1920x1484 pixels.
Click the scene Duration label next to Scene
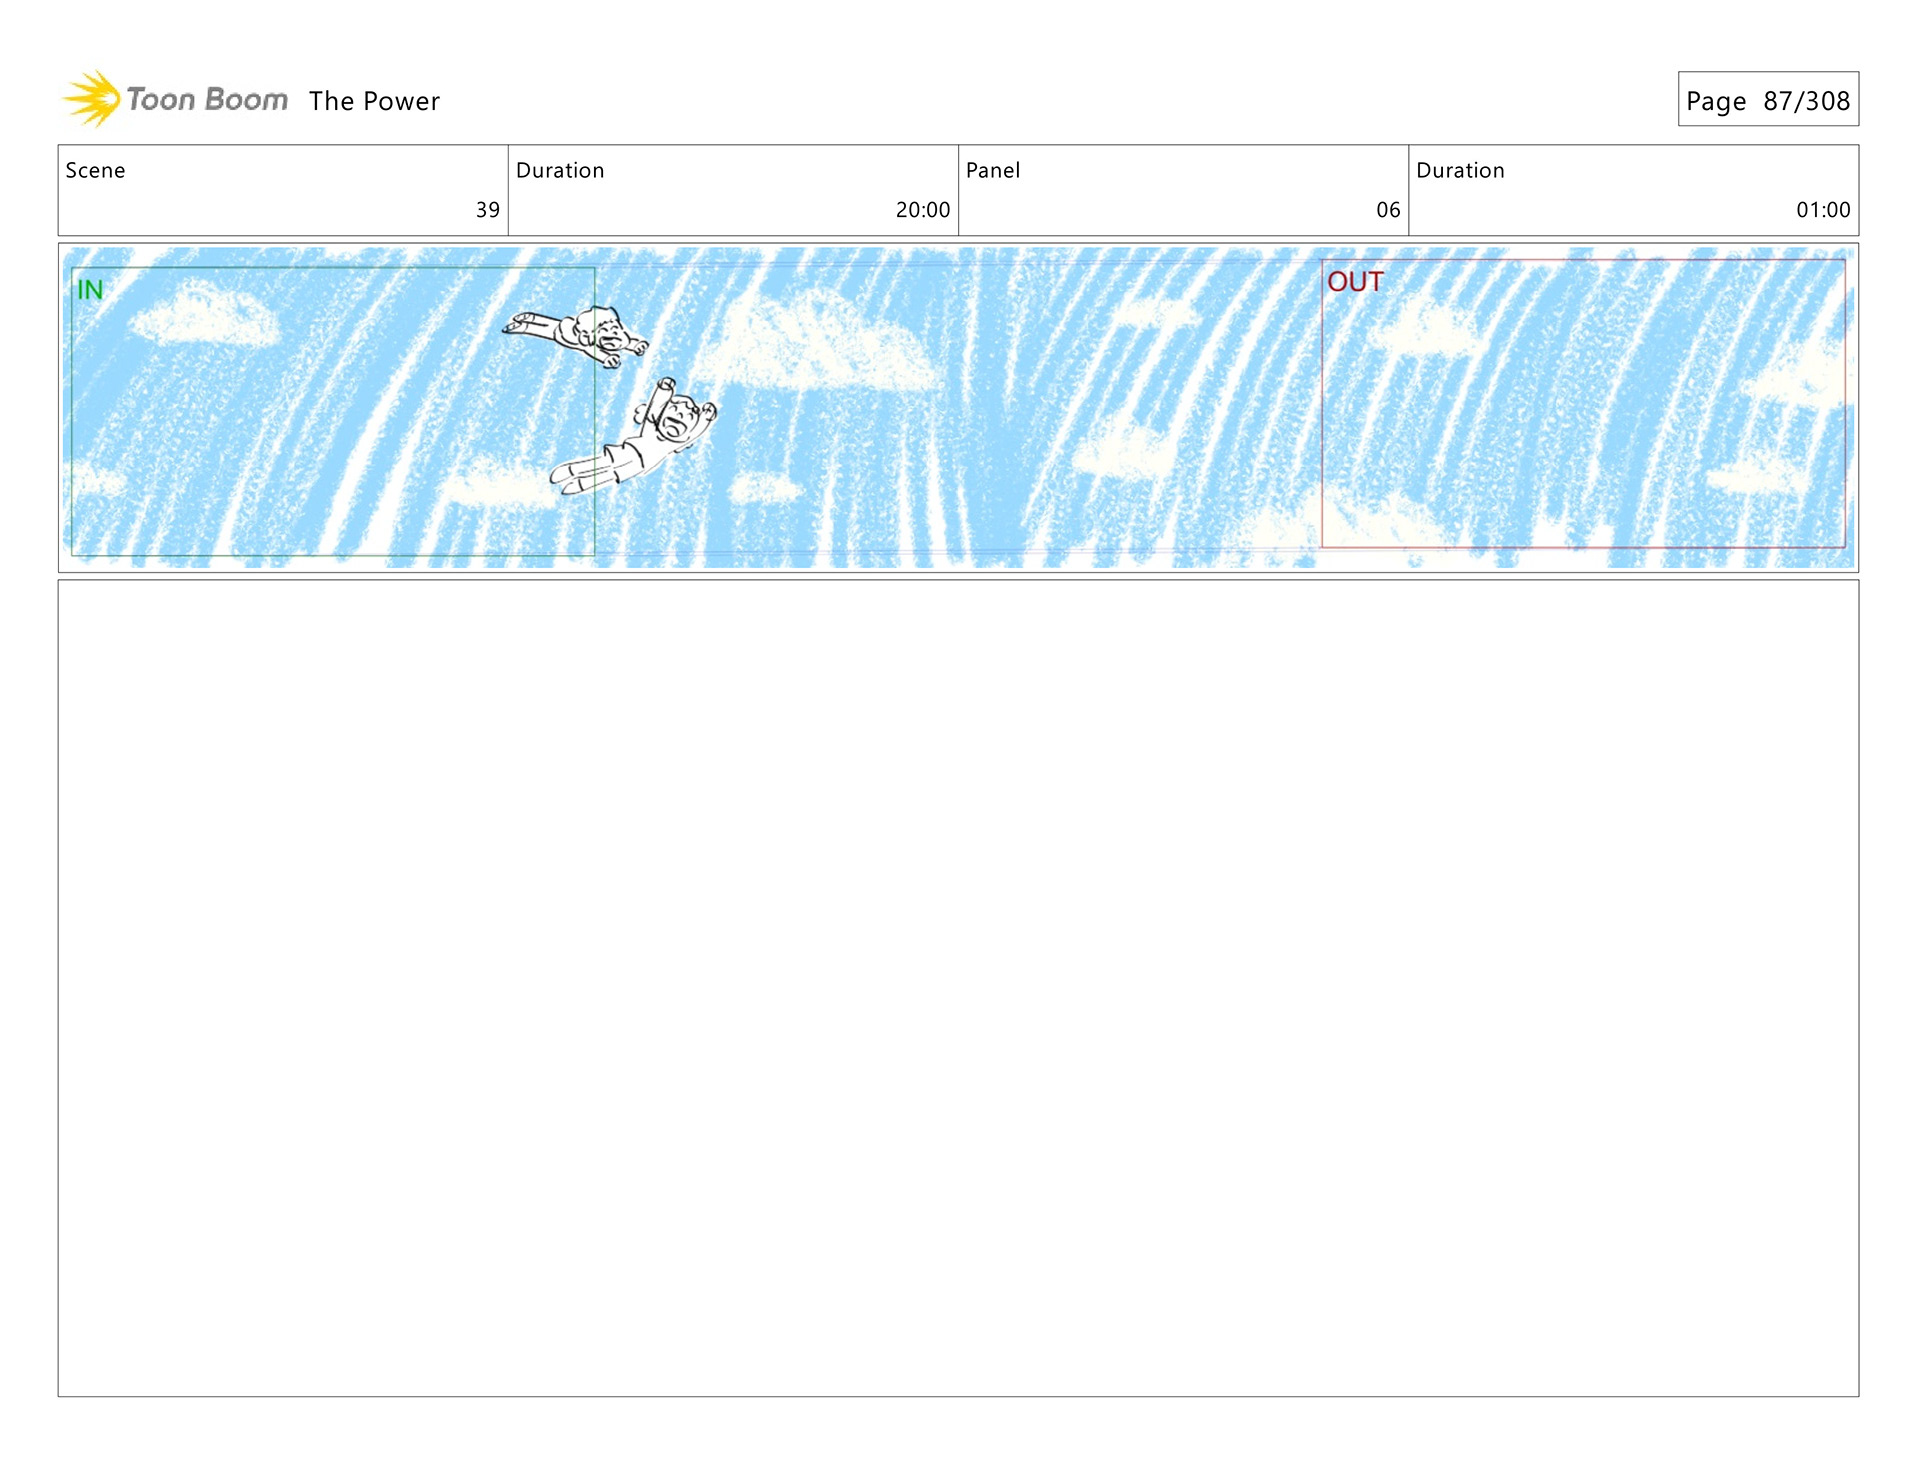pos(560,170)
